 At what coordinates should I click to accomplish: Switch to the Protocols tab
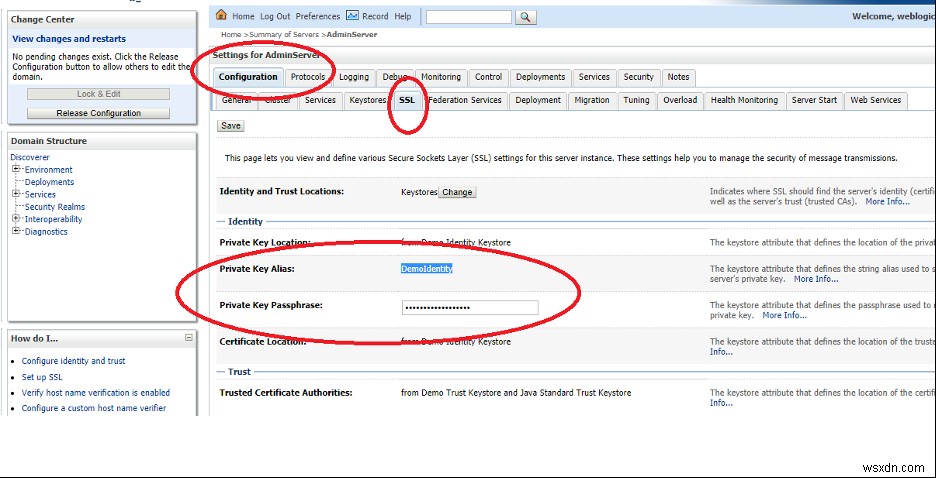click(308, 77)
